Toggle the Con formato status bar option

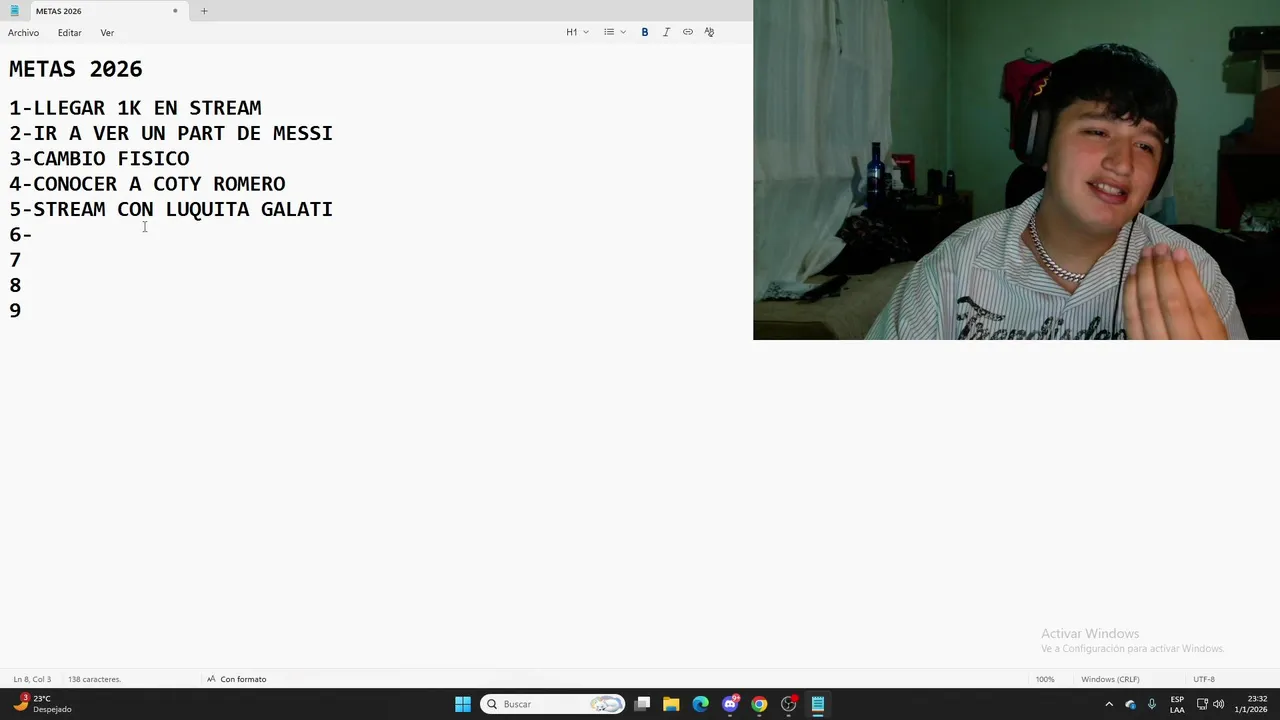[x=237, y=679]
